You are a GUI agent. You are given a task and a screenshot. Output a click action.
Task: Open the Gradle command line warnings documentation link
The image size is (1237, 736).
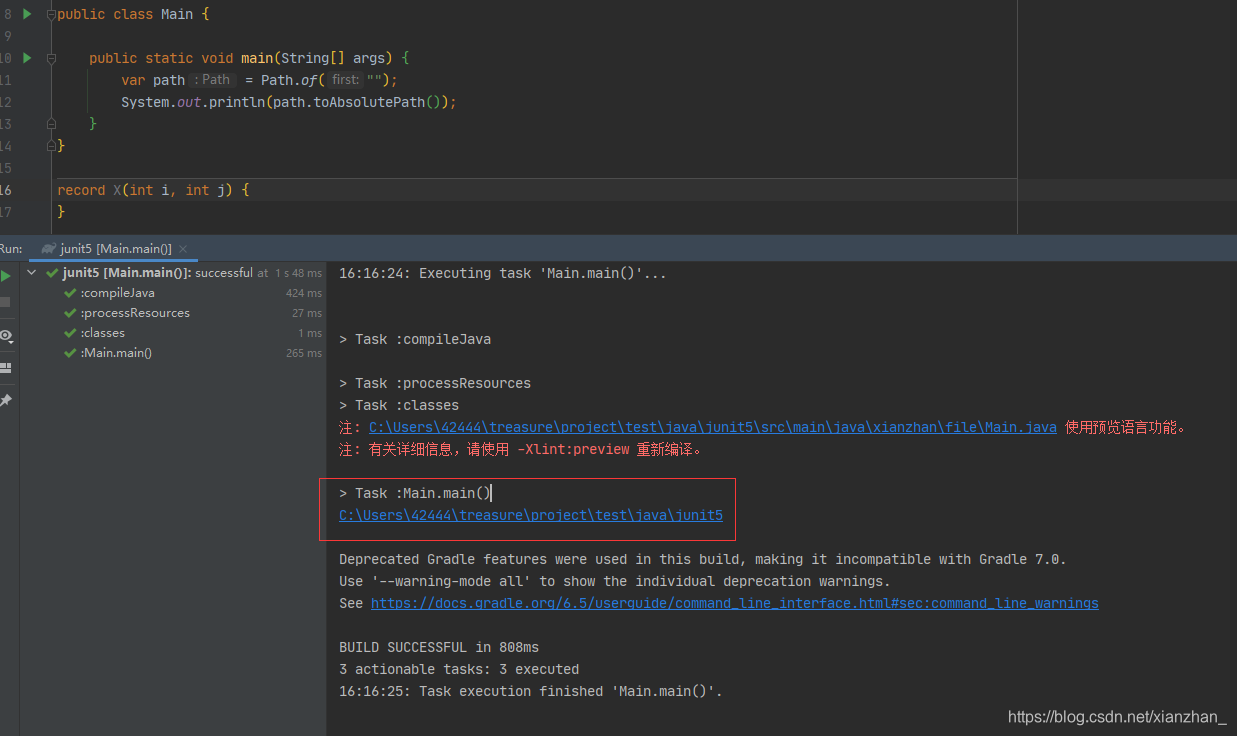734,603
